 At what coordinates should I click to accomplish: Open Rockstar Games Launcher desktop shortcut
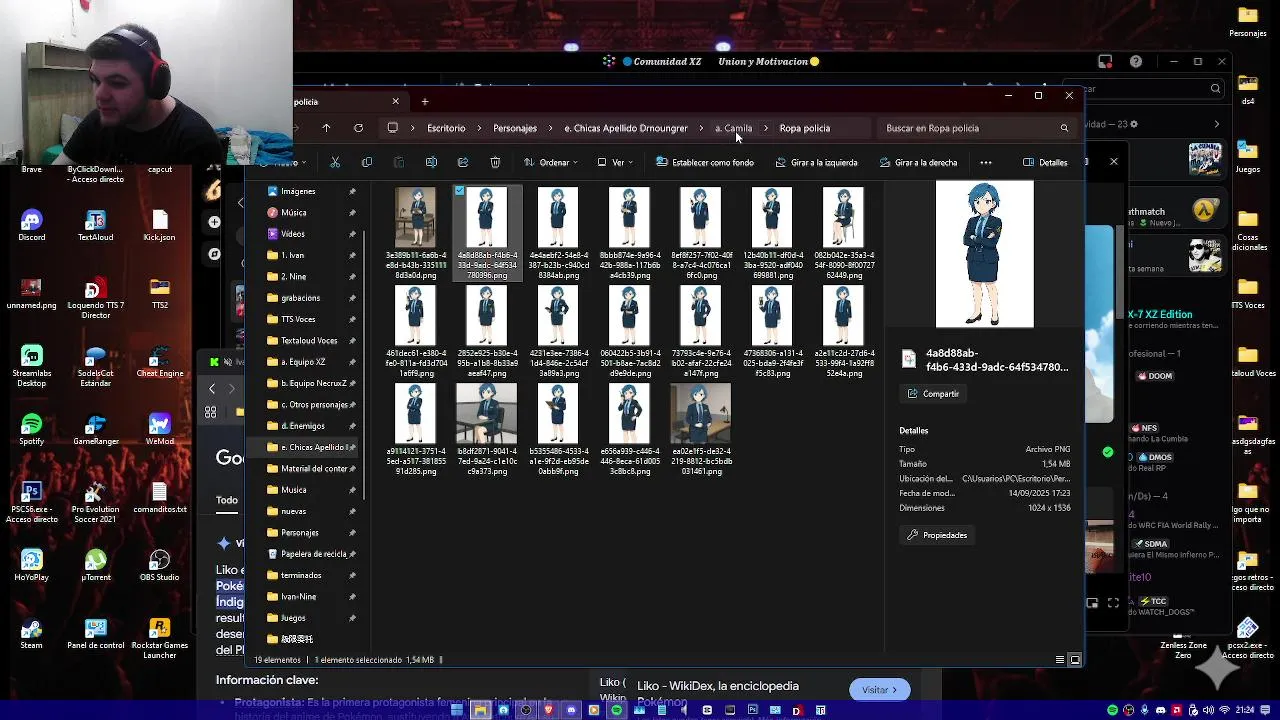pos(159,638)
